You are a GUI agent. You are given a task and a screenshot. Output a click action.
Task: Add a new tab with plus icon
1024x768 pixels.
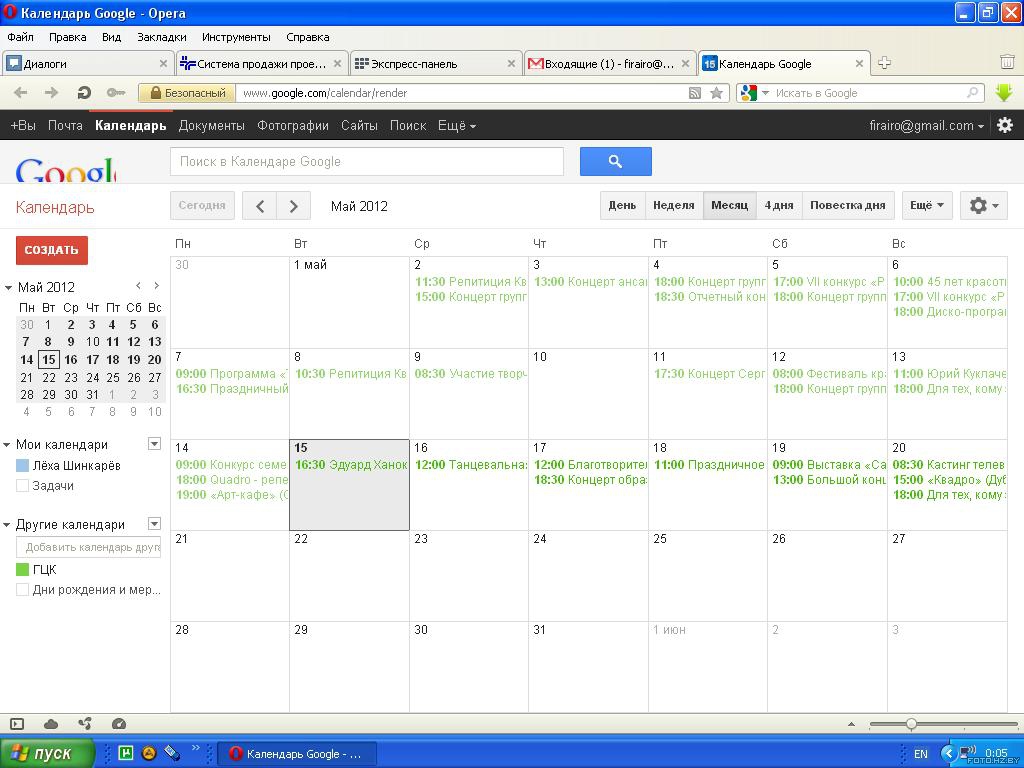coord(884,63)
